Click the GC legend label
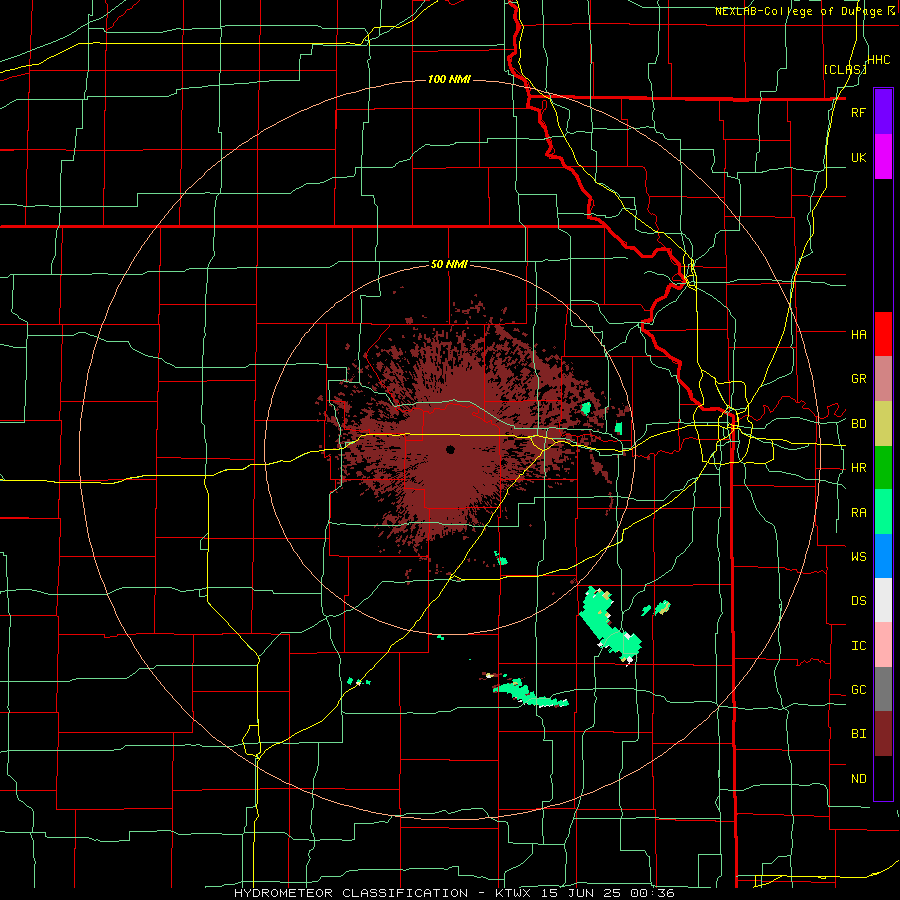This screenshot has width=900, height=900. point(858,690)
